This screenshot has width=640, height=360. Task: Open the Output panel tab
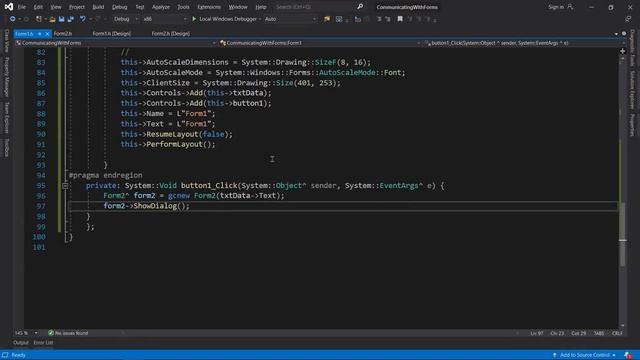coord(21,342)
